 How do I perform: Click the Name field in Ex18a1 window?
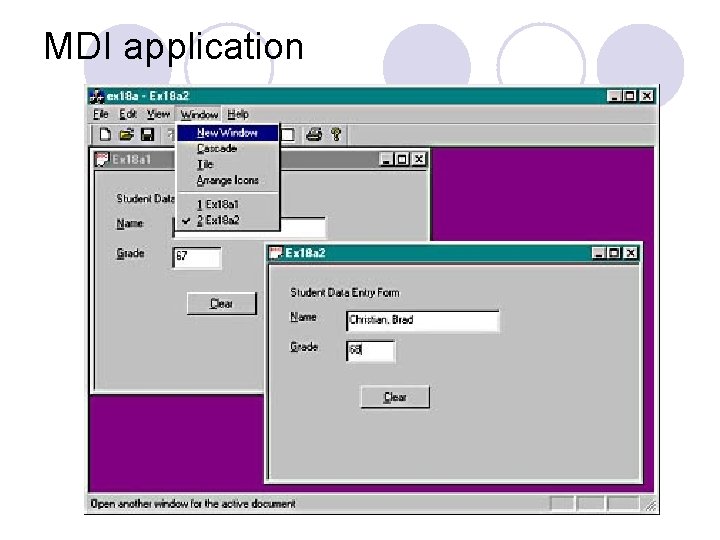(303, 228)
